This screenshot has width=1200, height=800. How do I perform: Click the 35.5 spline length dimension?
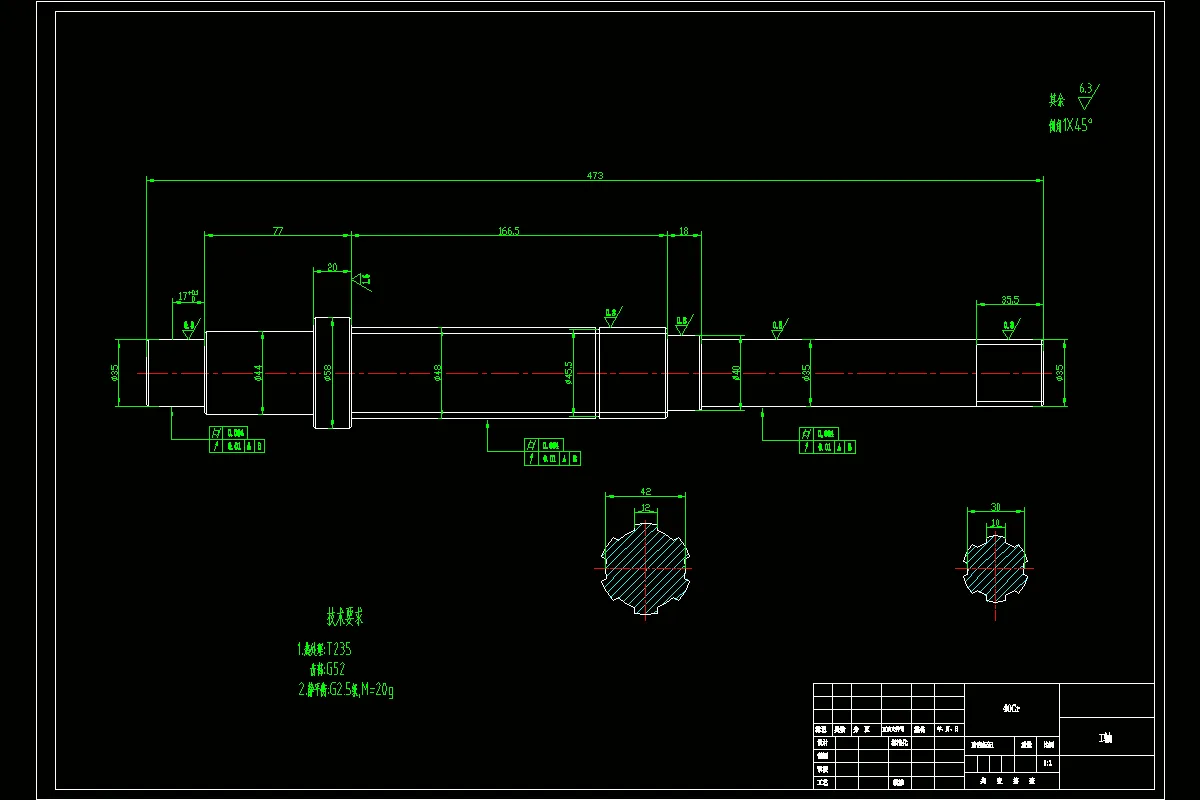pos(1010,299)
